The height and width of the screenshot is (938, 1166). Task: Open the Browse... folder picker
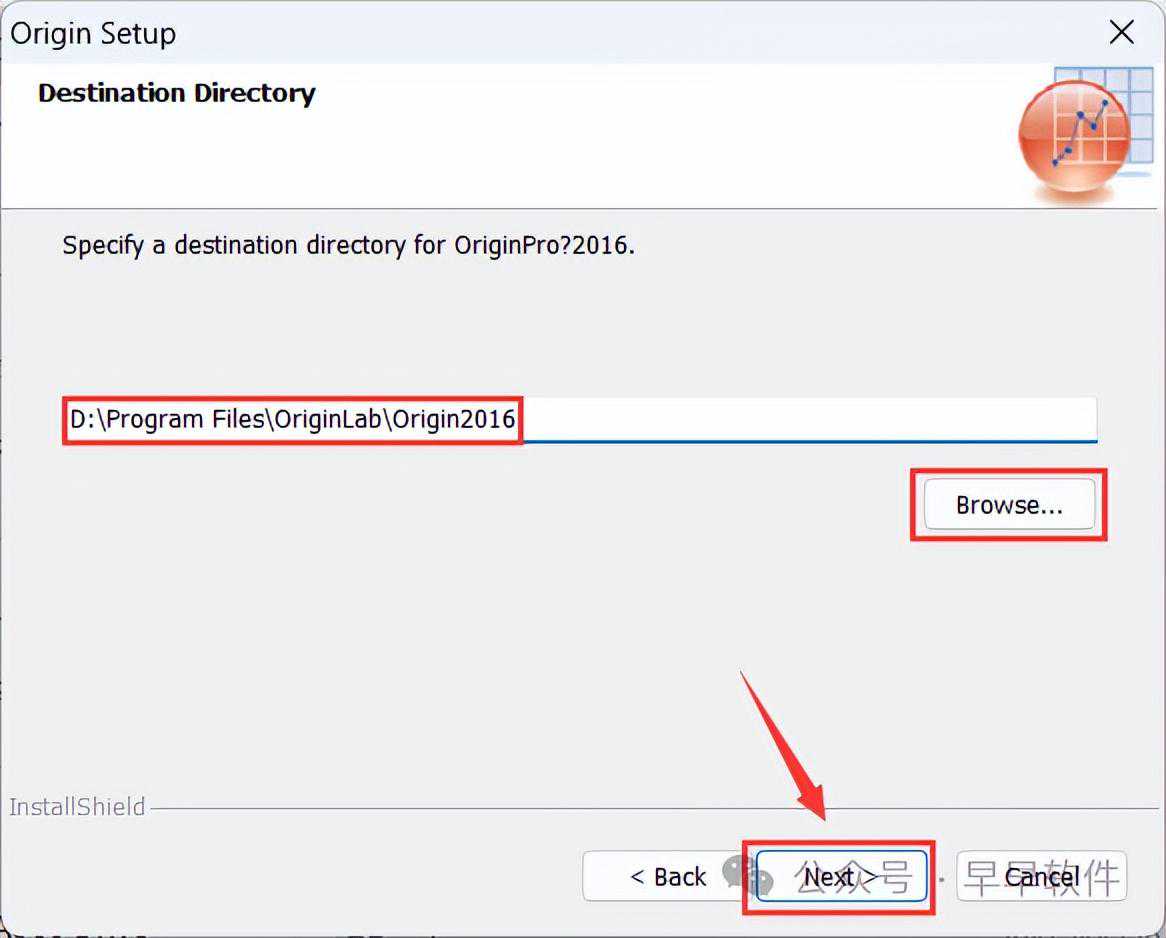pyautogui.click(x=1008, y=505)
